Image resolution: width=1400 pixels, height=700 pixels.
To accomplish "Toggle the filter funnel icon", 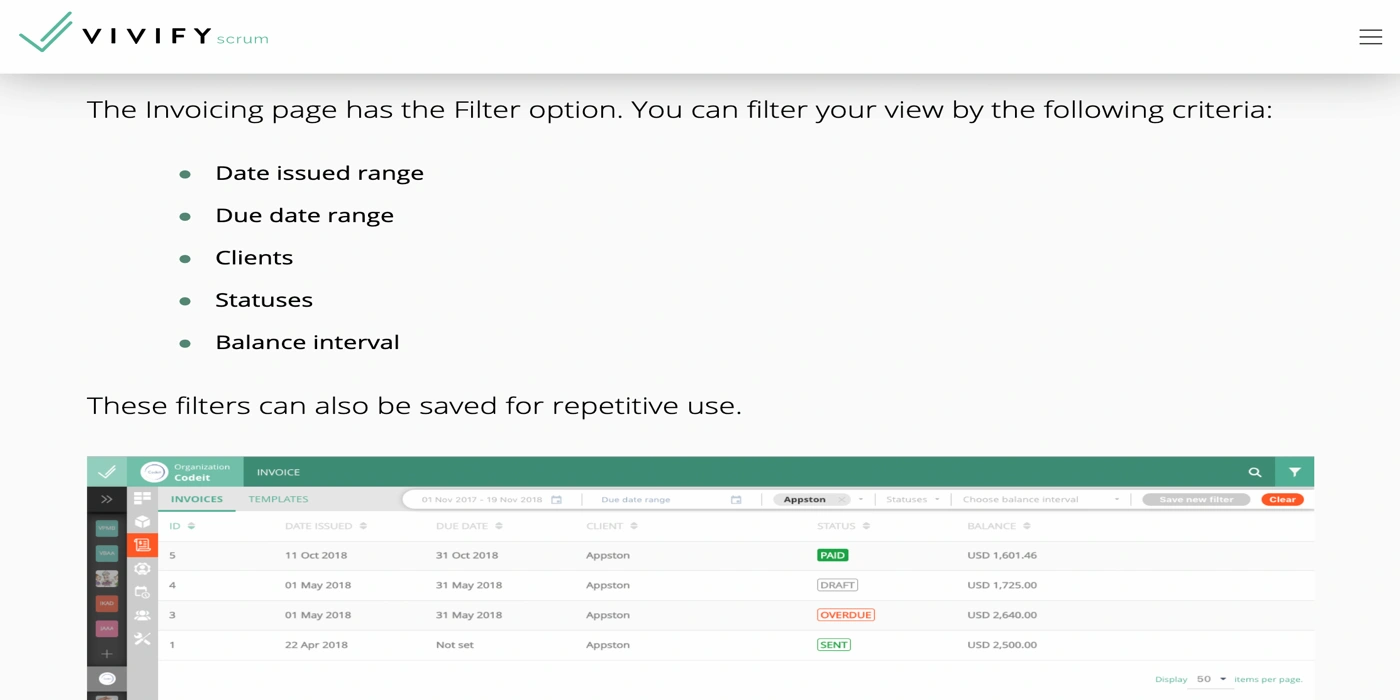I will click(1295, 472).
